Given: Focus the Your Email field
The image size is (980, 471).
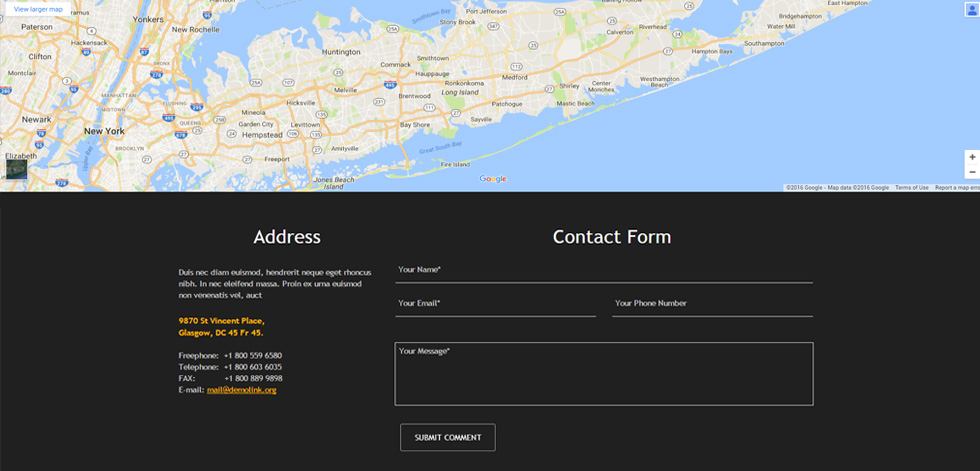Looking at the screenshot, I should [x=496, y=304].
